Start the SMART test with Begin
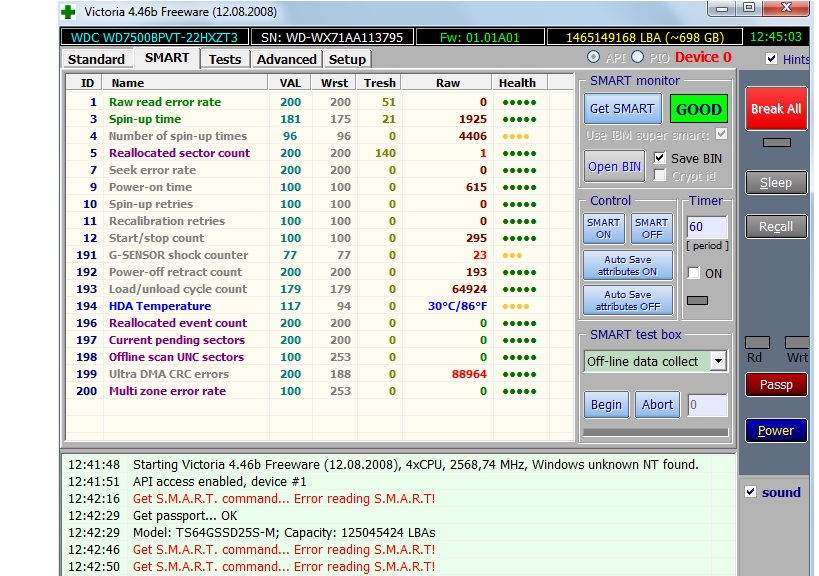This screenshot has width=819, height=576. coord(606,405)
